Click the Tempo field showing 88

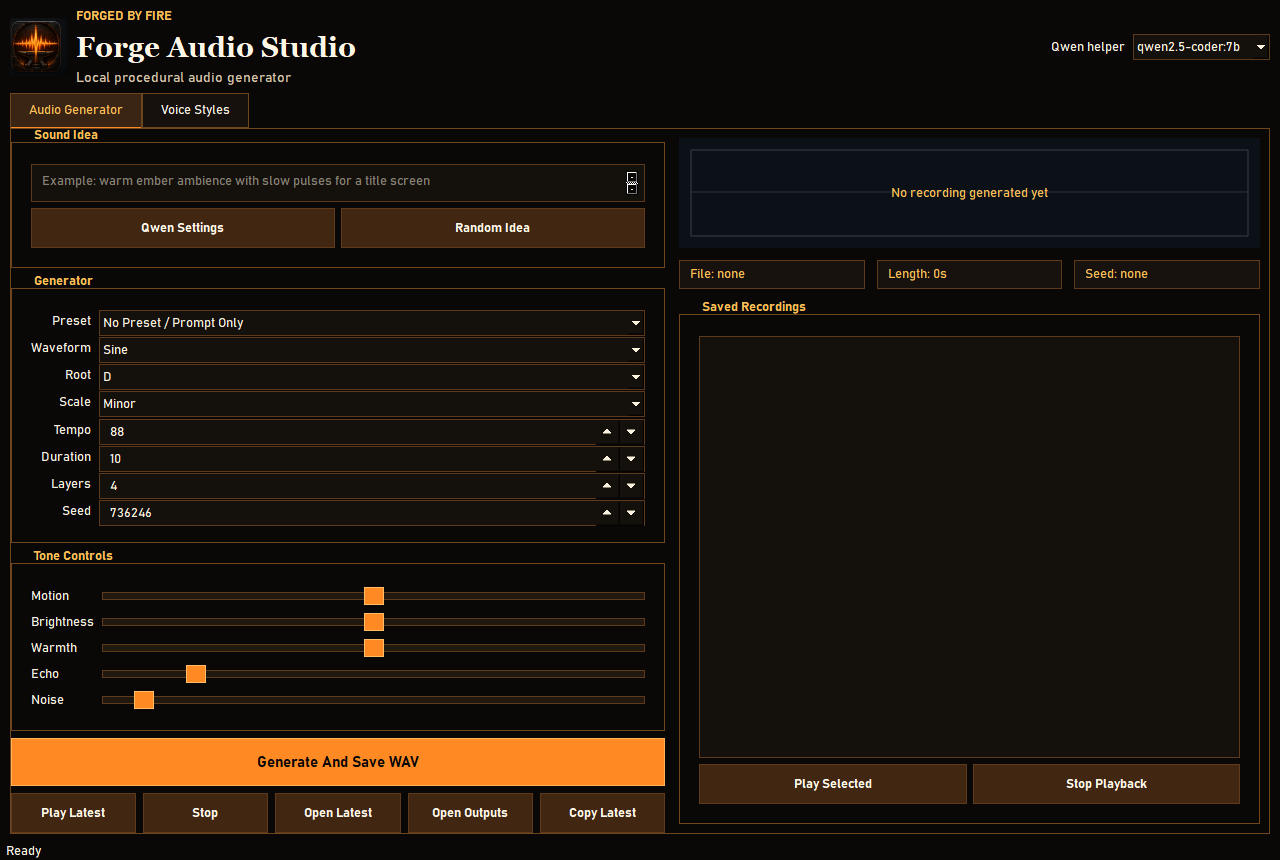(347, 432)
